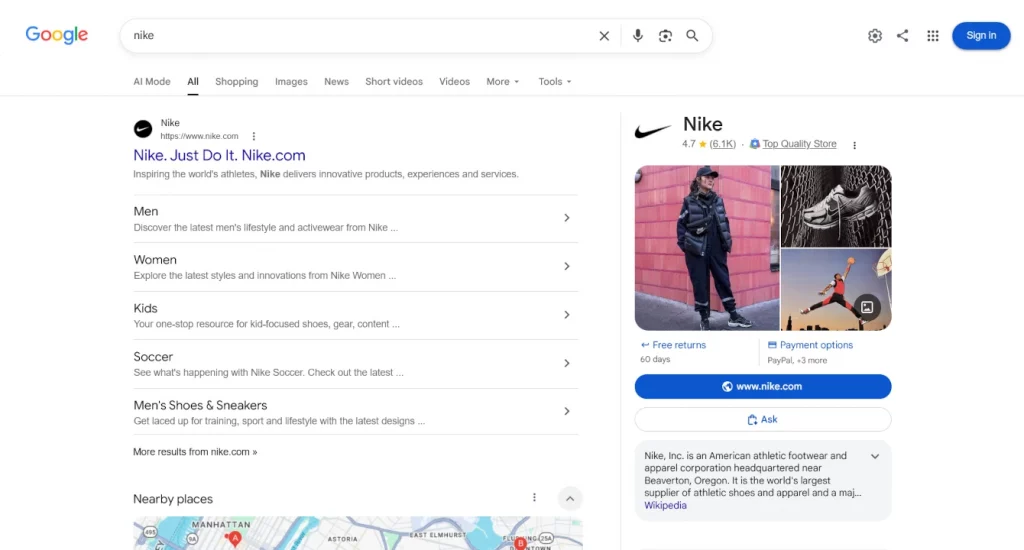Click the Nike title in knowledge panel

pyautogui.click(x=703, y=124)
